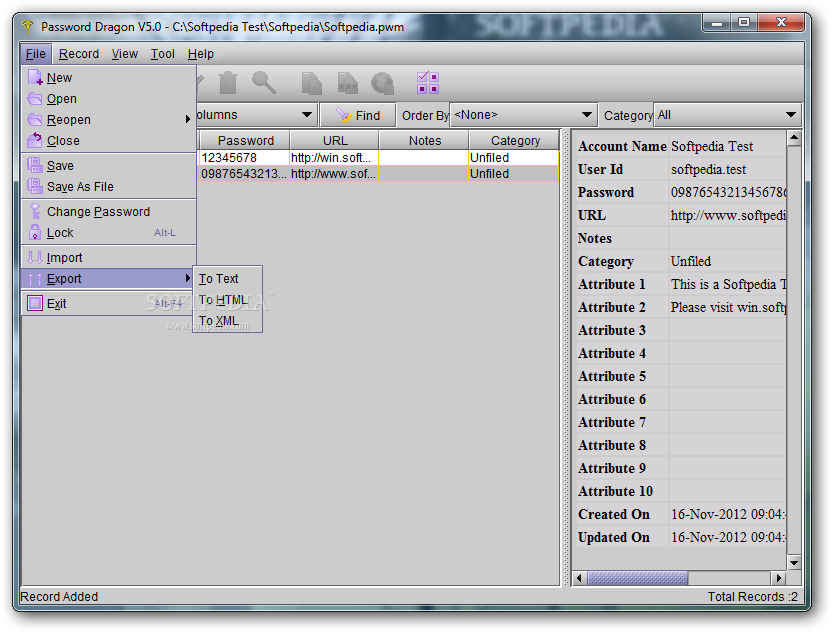Click the details Category value Unfiled
Screen dimensions: 832x632
[690, 261]
